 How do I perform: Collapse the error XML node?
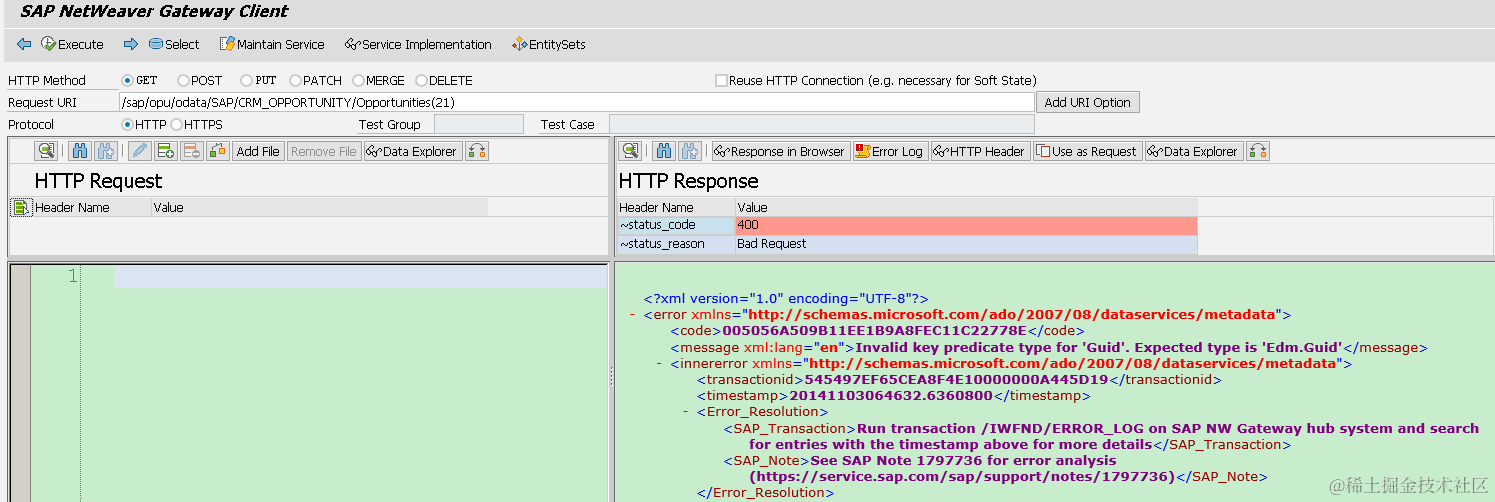click(x=633, y=314)
